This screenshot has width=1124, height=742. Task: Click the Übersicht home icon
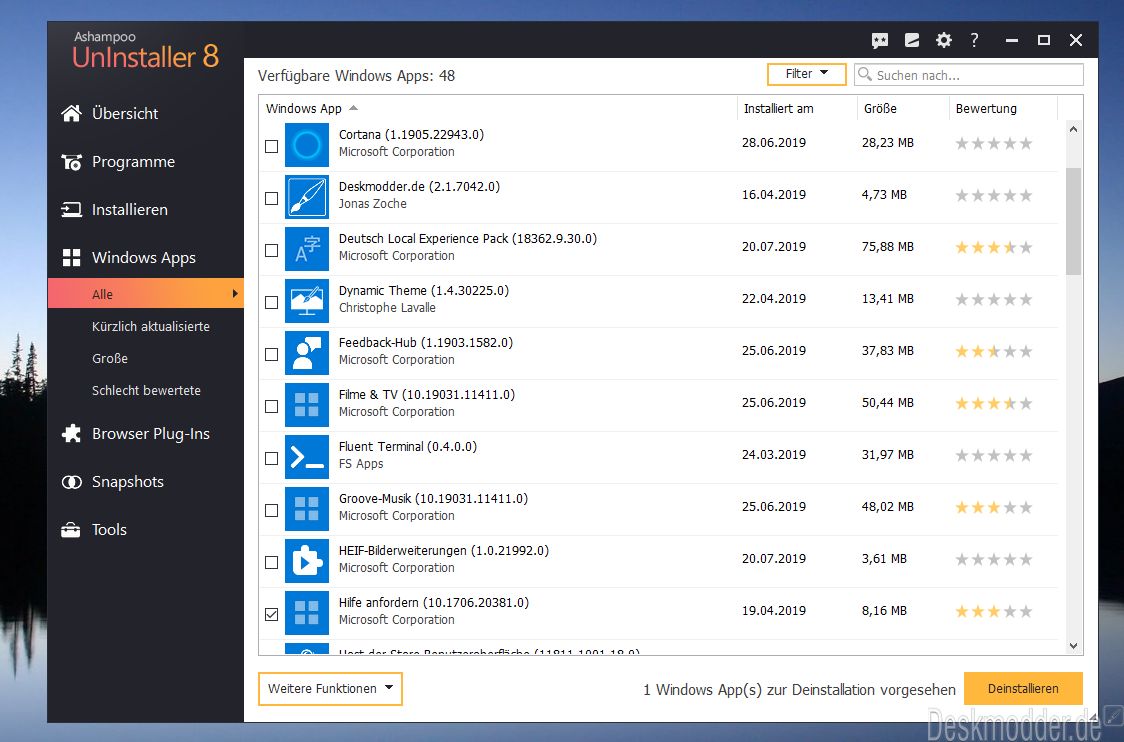pos(71,113)
